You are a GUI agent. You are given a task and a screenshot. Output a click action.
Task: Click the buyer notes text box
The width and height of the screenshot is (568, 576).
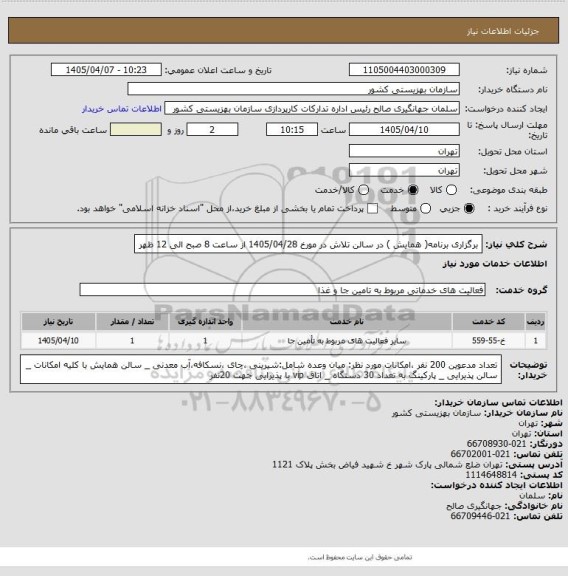(261, 370)
